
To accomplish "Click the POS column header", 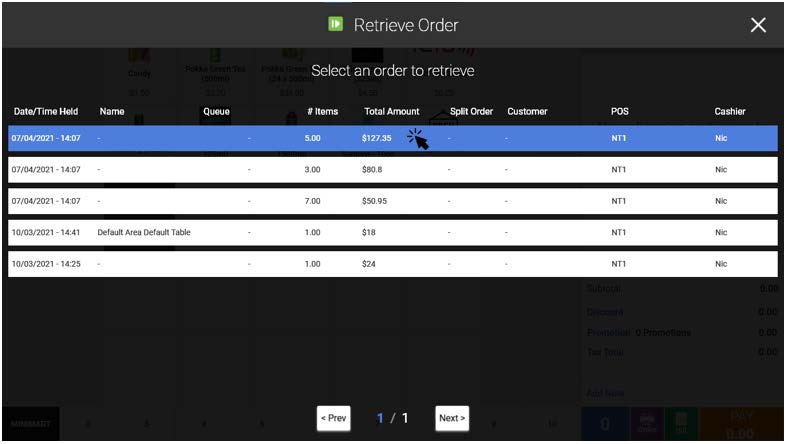I will 619,111.
